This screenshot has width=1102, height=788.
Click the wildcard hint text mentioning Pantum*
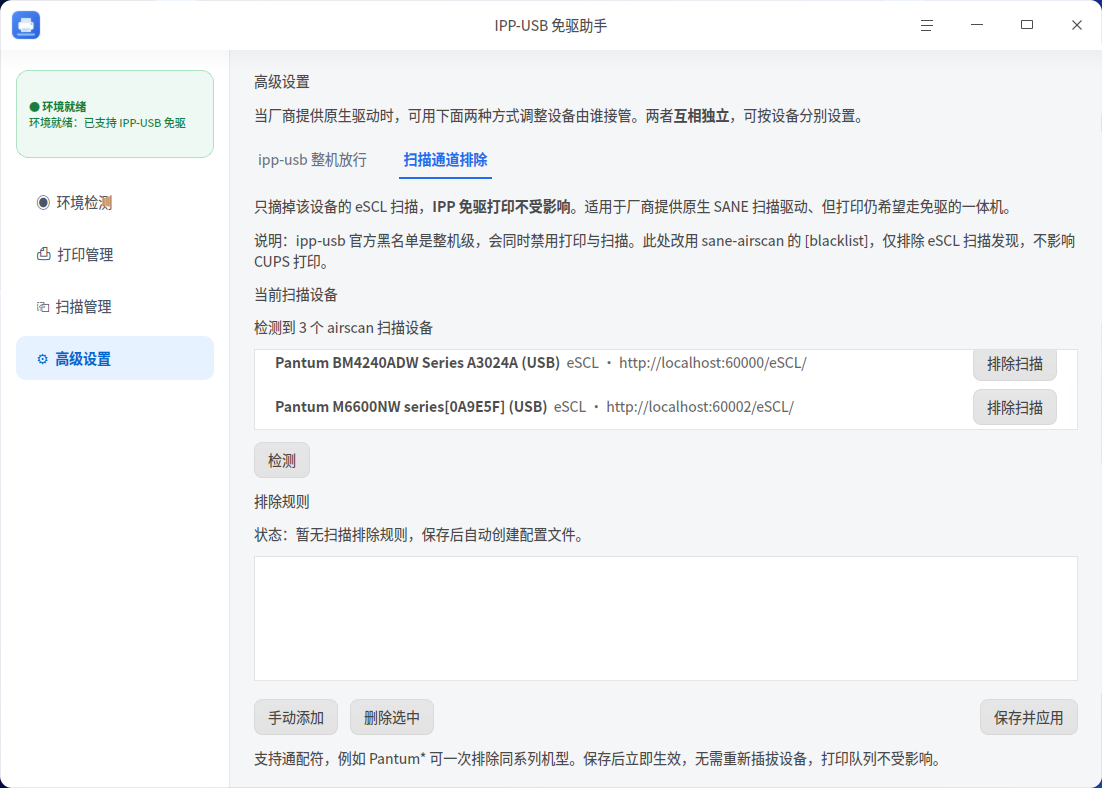pyautogui.click(x=598, y=758)
